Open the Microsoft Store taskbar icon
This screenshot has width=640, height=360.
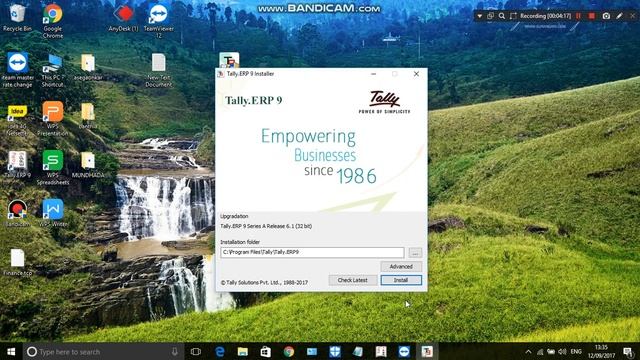265,351
